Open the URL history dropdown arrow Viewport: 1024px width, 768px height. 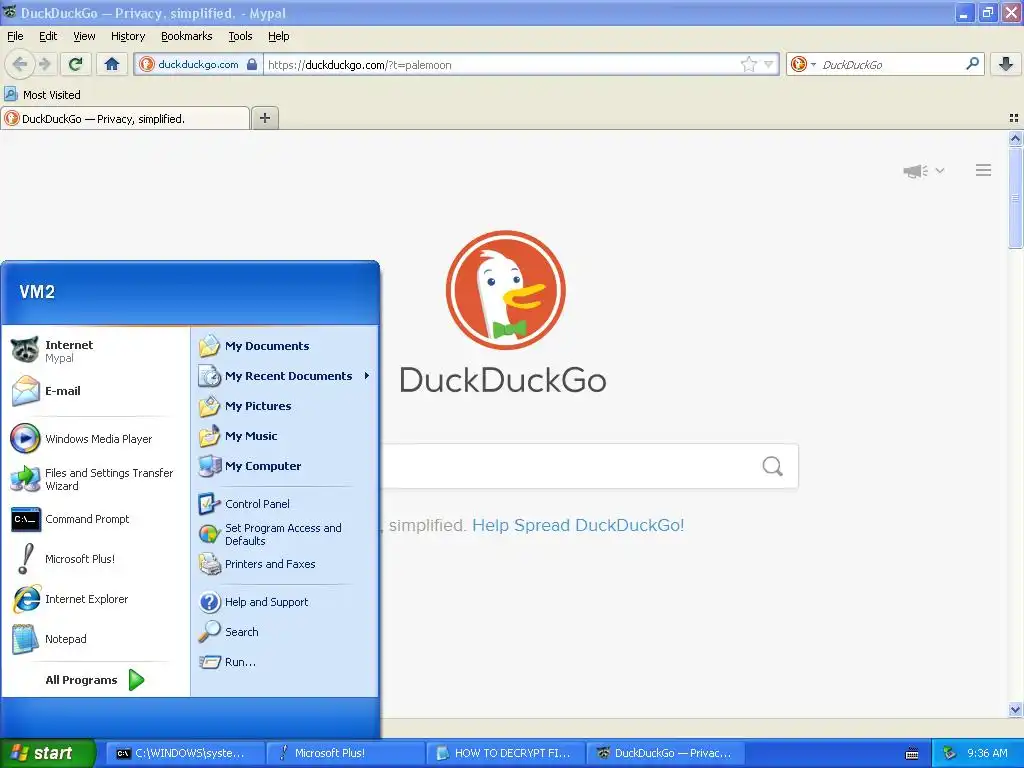tap(769, 64)
